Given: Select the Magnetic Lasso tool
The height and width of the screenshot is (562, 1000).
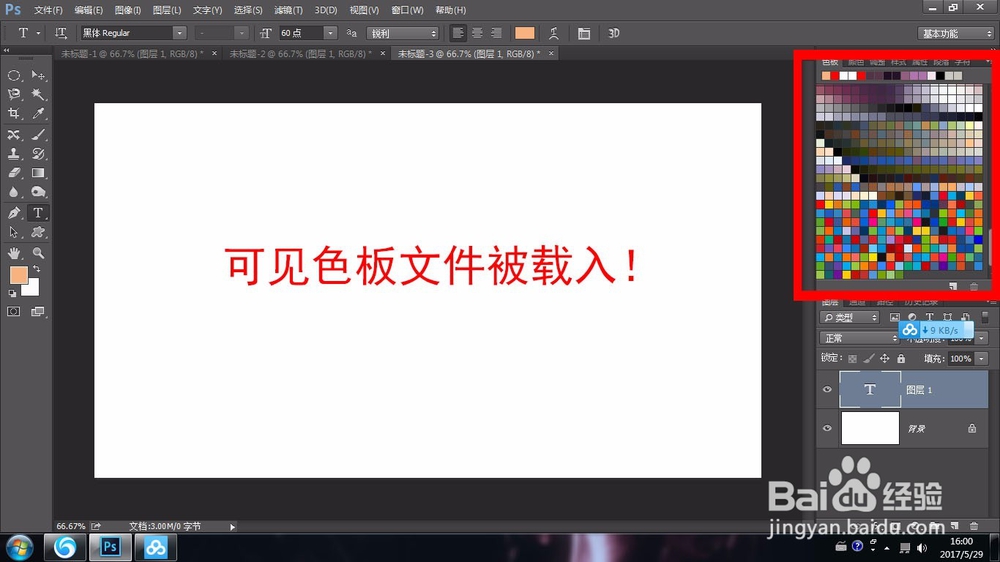Looking at the screenshot, I should (x=13, y=94).
